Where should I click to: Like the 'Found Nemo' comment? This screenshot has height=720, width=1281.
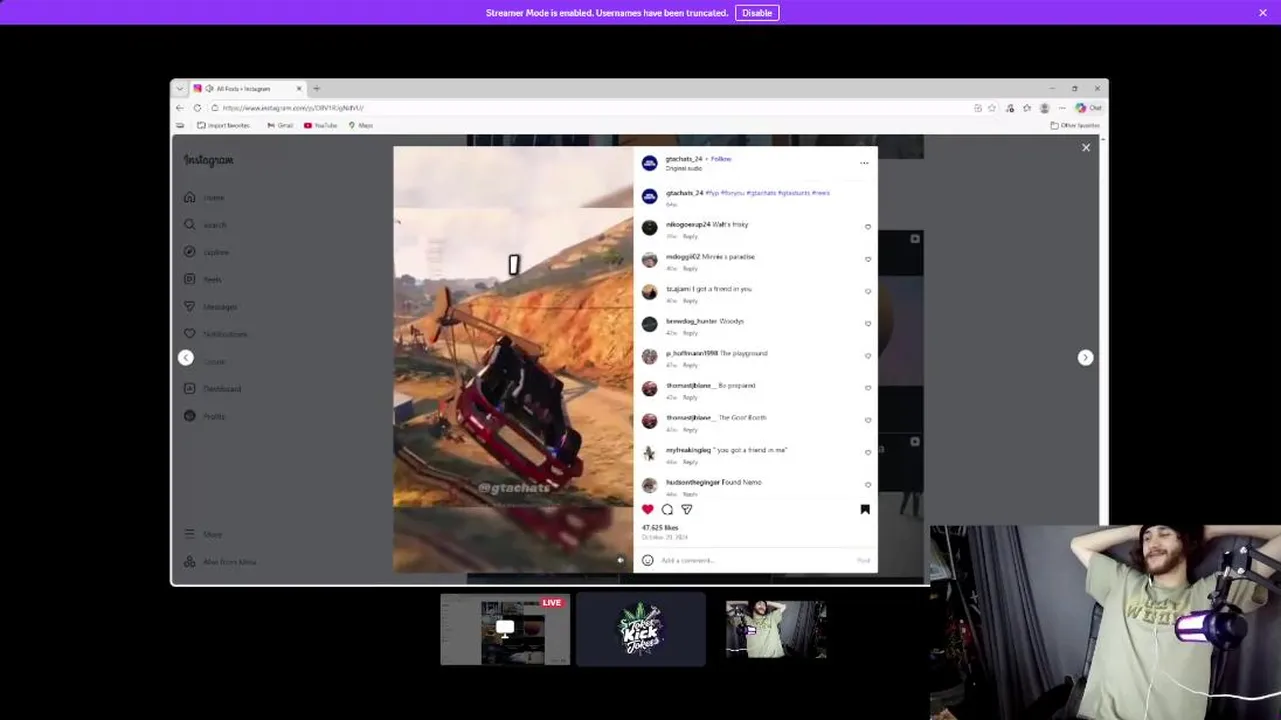[x=867, y=485]
